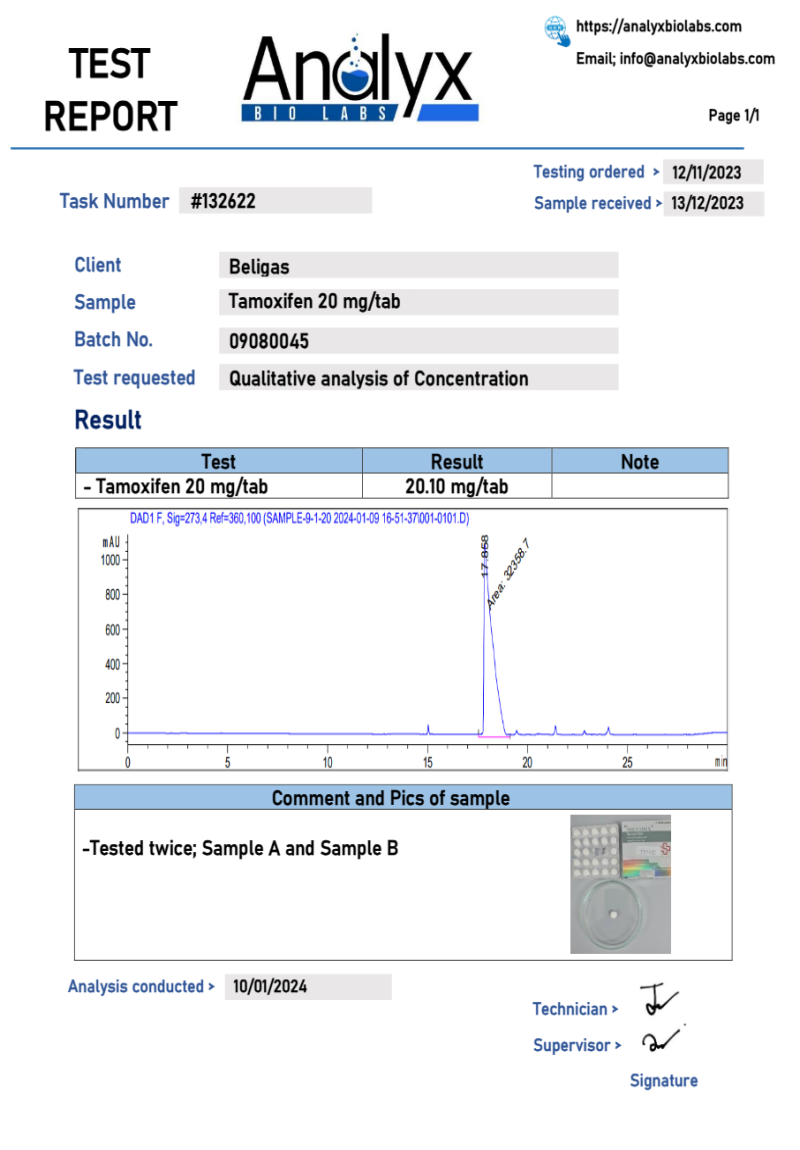The image size is (800, 1150).
Task: Click the Test requested field value
Action: pos(417,378)
